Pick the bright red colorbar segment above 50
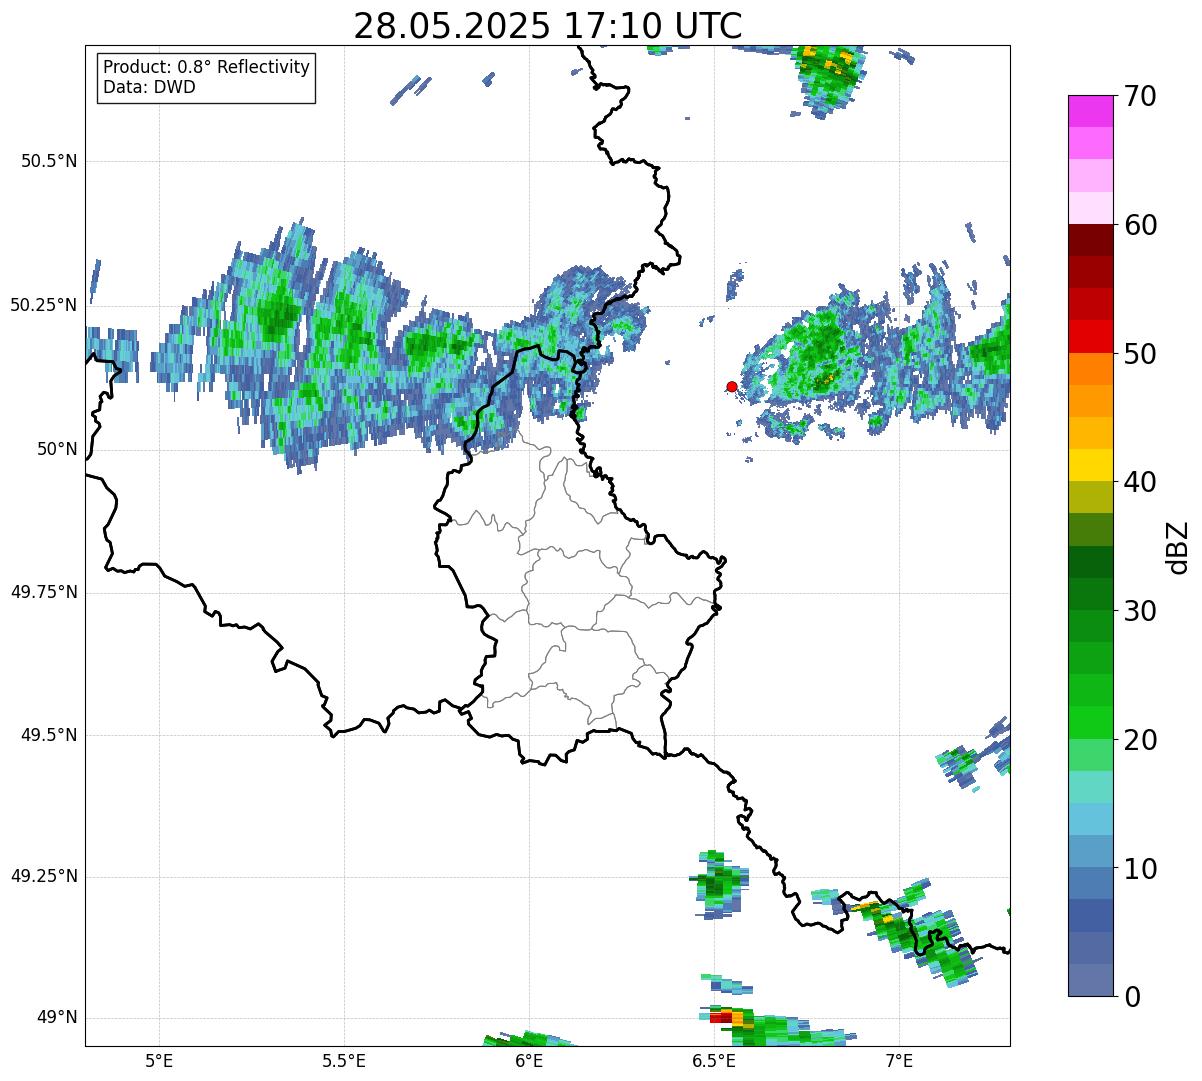Viewport: 1202px width, 1081px height. click(x=1091, y=337)
